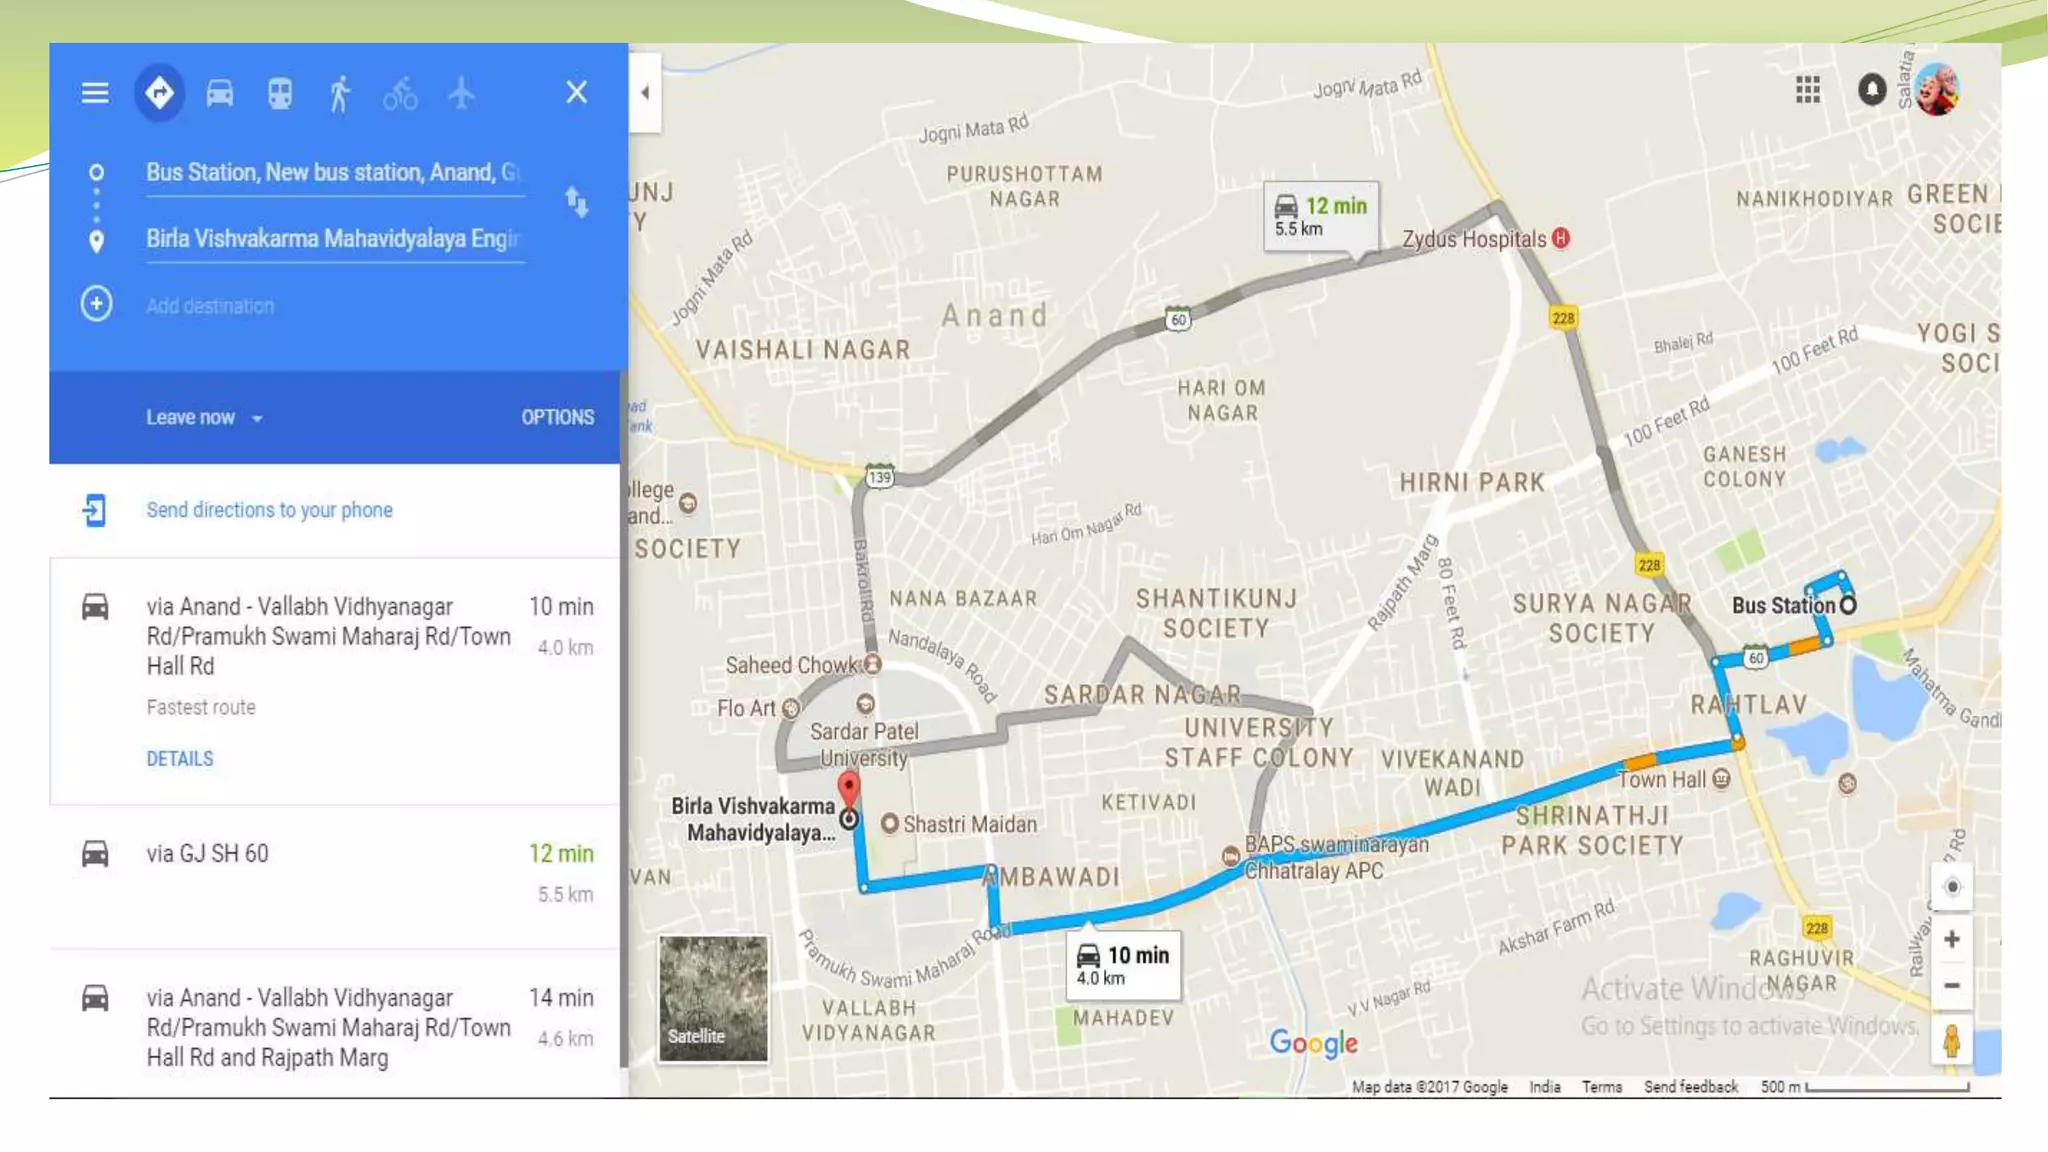Choose the cycling travel mode icon

[400, 94]
